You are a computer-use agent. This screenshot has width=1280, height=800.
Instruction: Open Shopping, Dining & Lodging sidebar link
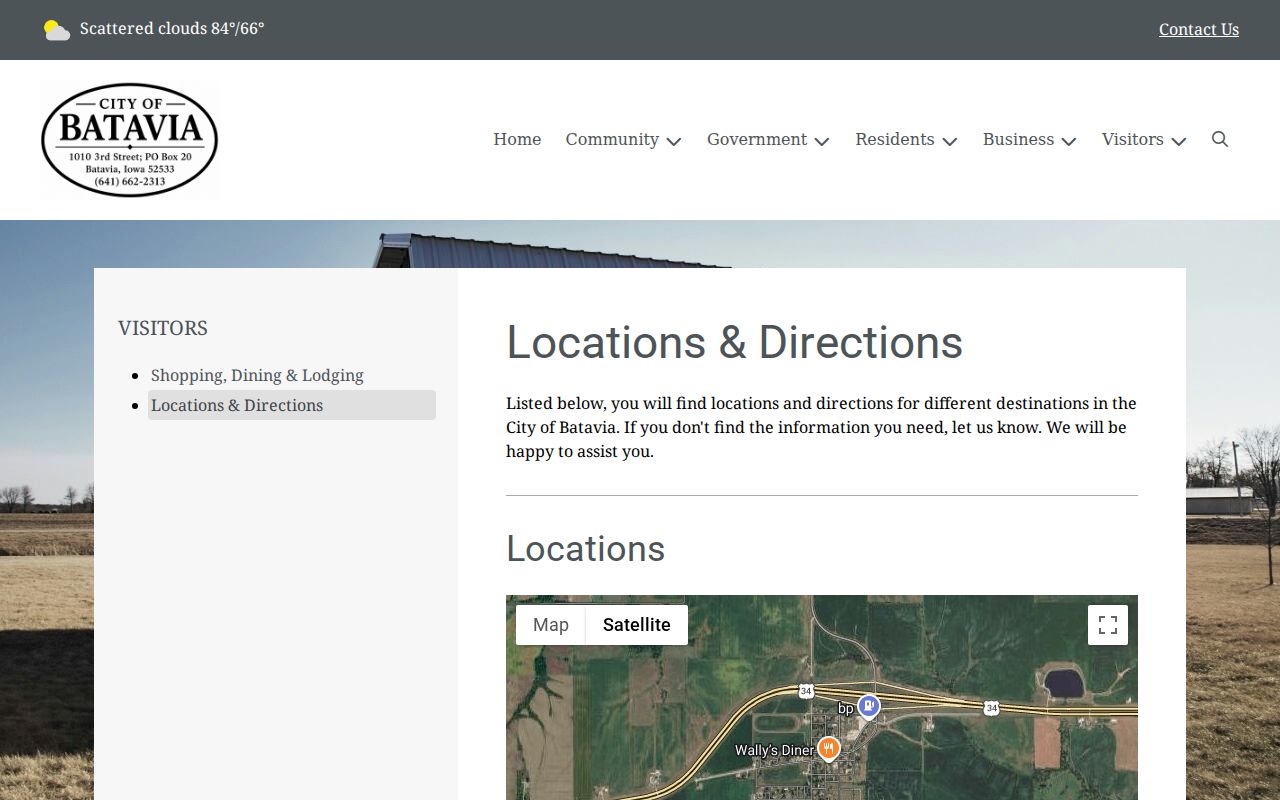257,375
